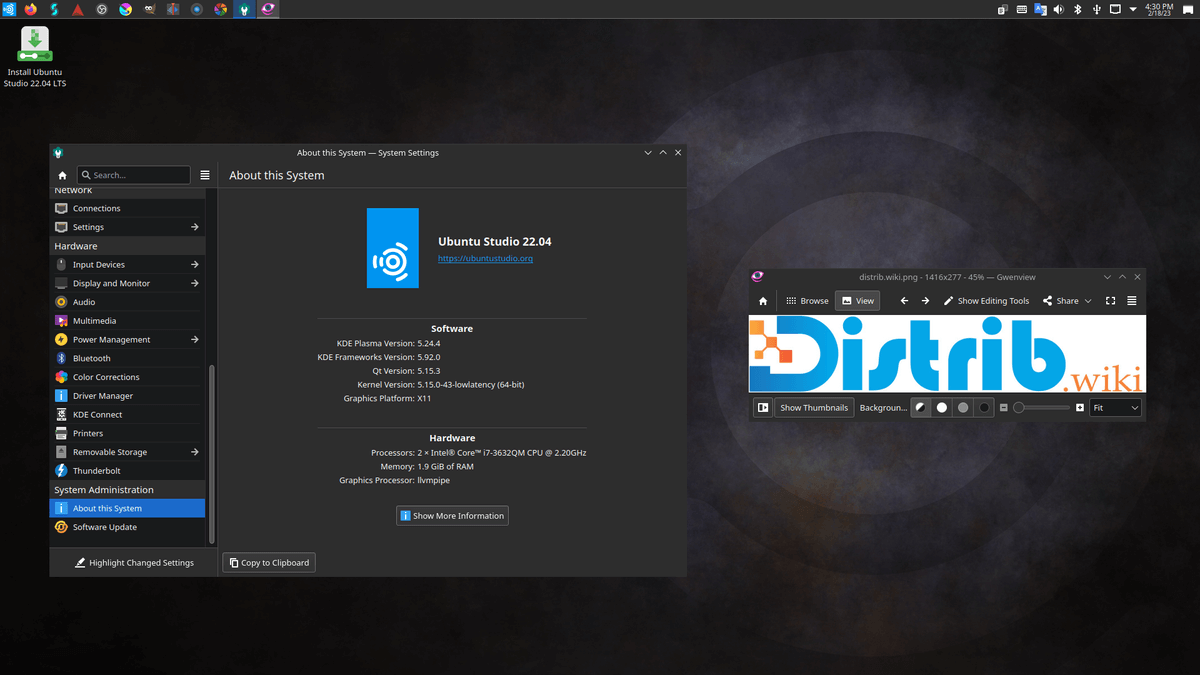Image resolution: width=1200 pixels, height=675 pixels.
Task: Expand the network Settings submenu arrow
Action: click(195, 227)
